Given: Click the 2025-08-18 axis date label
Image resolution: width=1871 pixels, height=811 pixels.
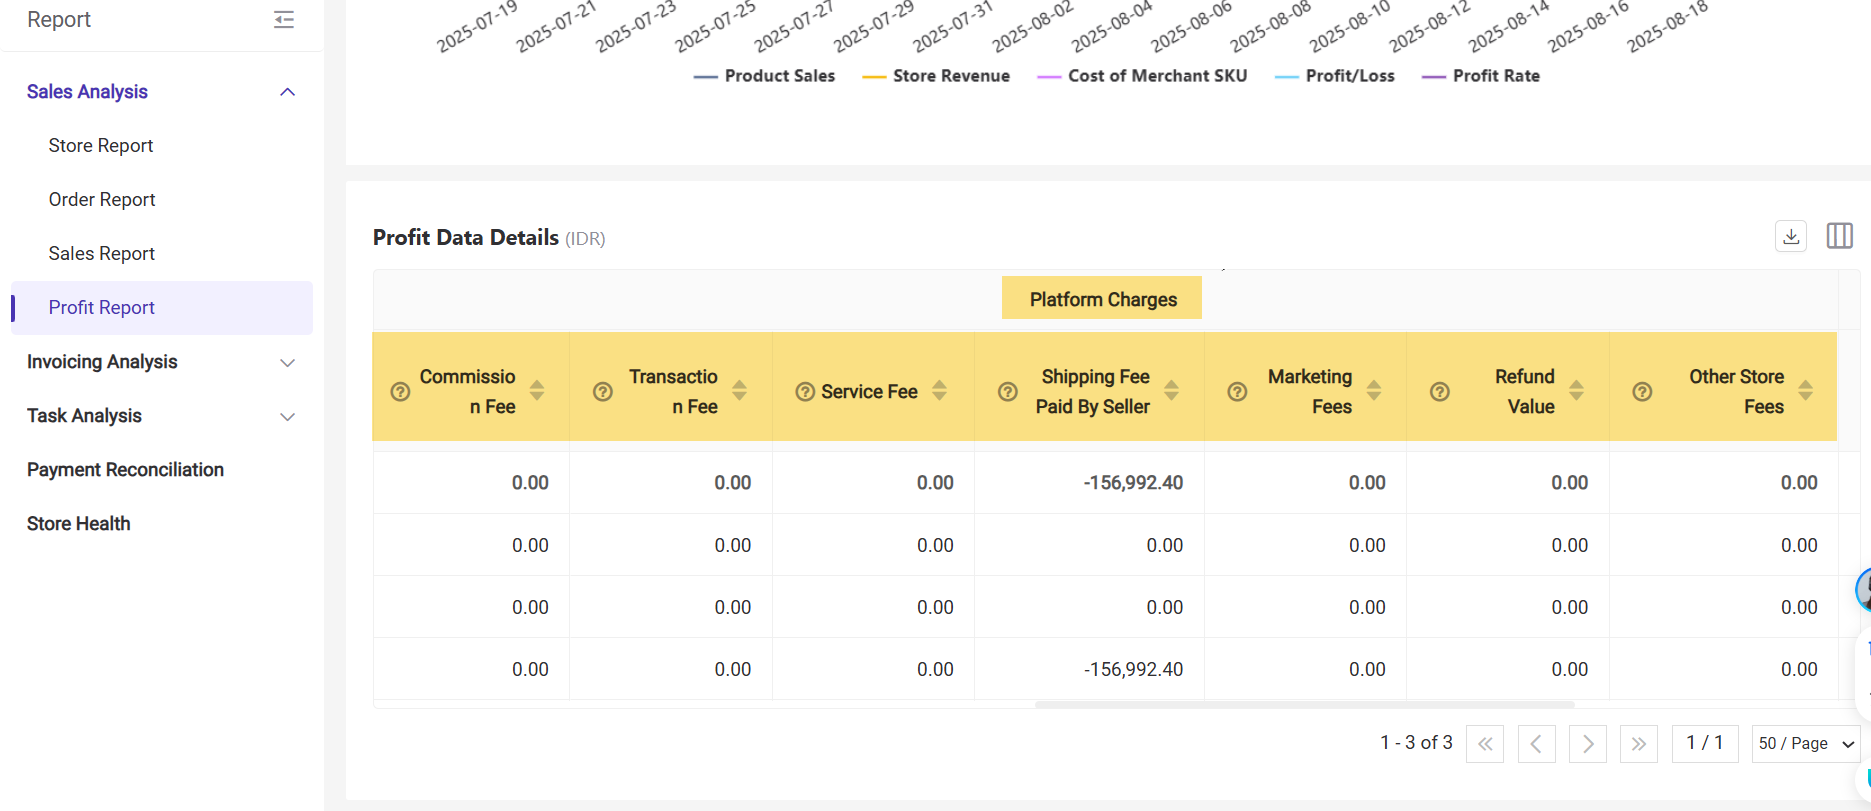Looking at the screenshot, I should pyautogui.click(x=1667, y=27).
